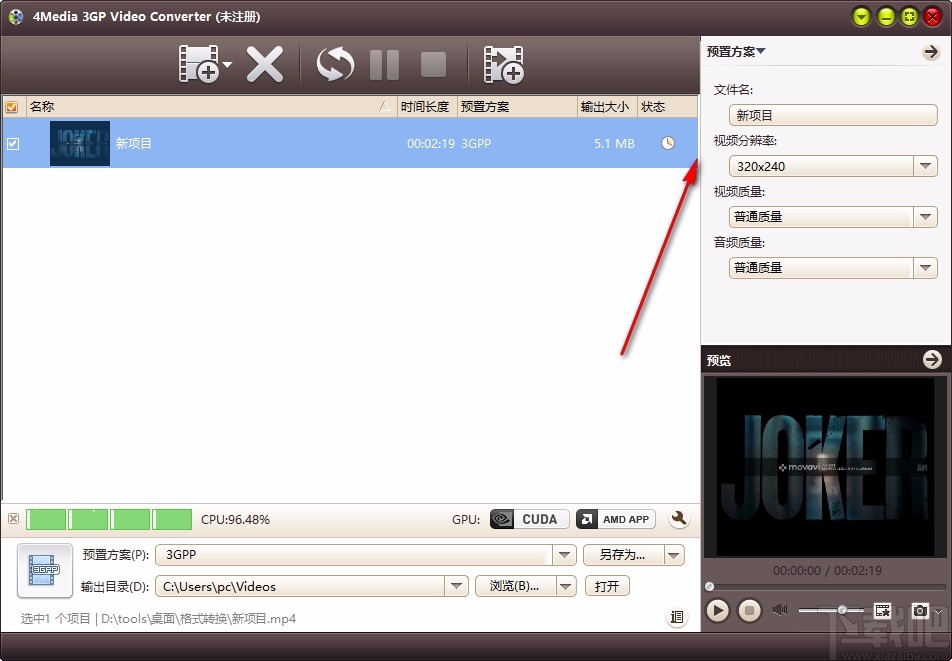Uncheck the 新项目 file checkbox
This screenshot has height=661, width=952.
13,143
